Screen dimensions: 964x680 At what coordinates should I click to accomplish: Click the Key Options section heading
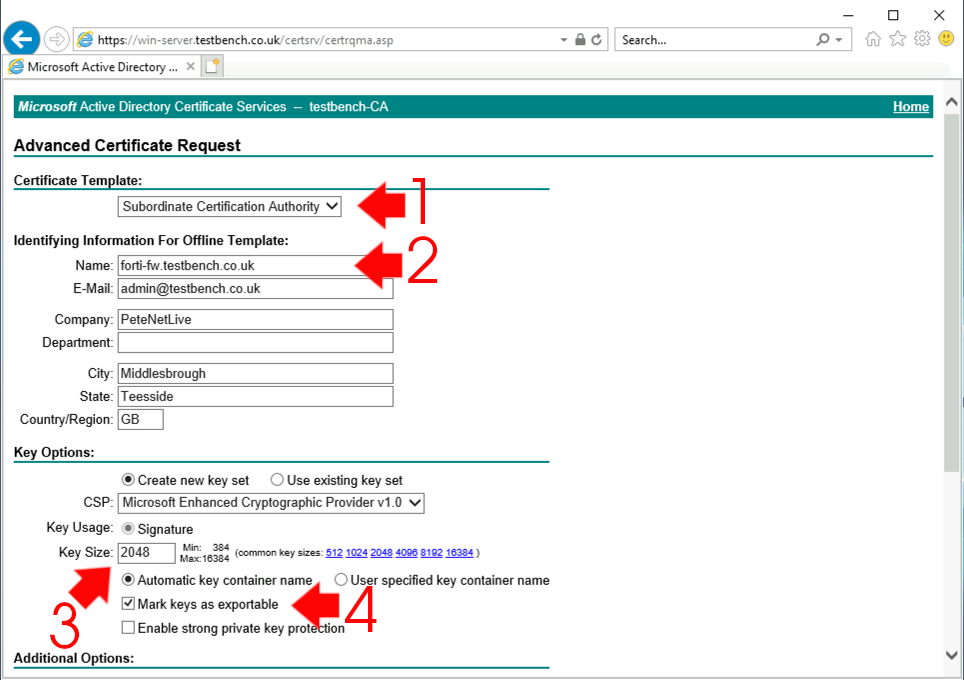[x=54, y=453]
